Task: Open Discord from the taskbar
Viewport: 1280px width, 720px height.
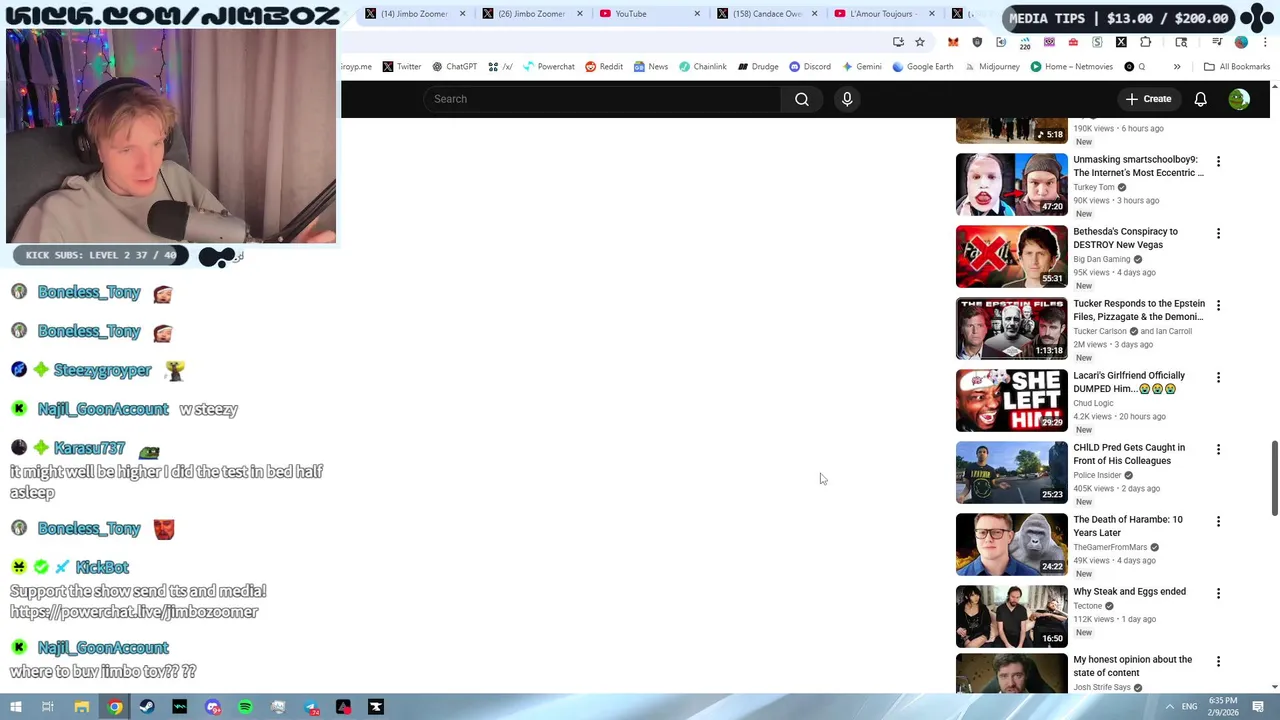Action: click(x=212, y=707)
